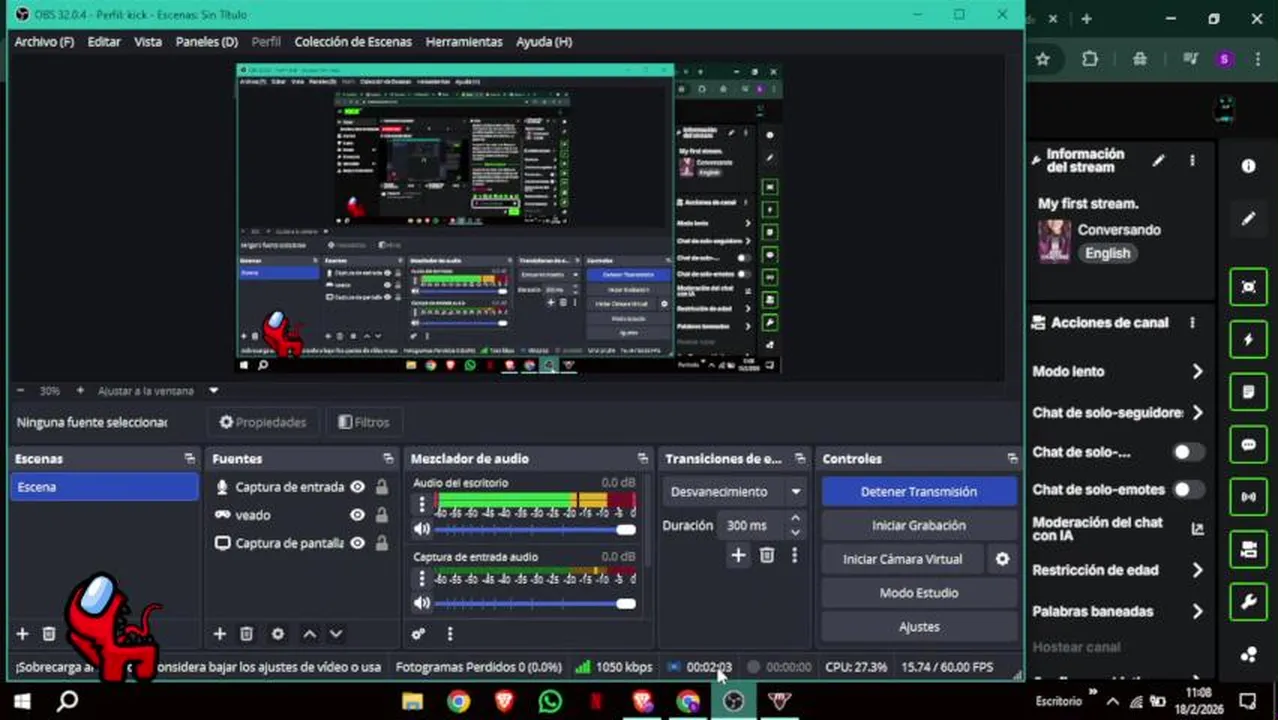Image resolution: width=1278 pixels, height=720 pixels.
Task: Click the Modo Estudio button
Action: pyautogui.click(x=919, y=593)
